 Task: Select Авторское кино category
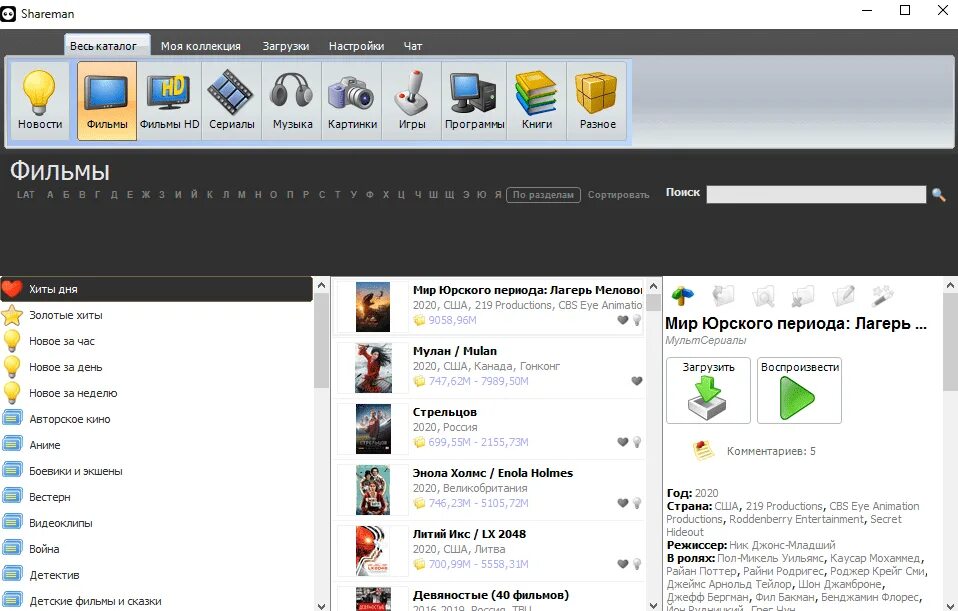(x=156, y=419)
